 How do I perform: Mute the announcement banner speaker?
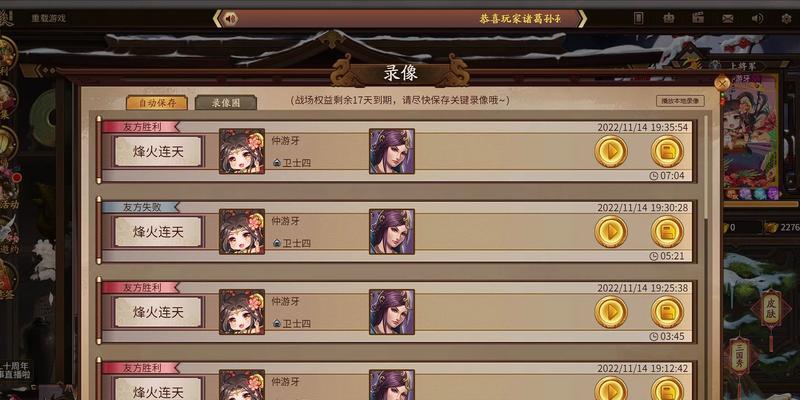click(231, 19)
